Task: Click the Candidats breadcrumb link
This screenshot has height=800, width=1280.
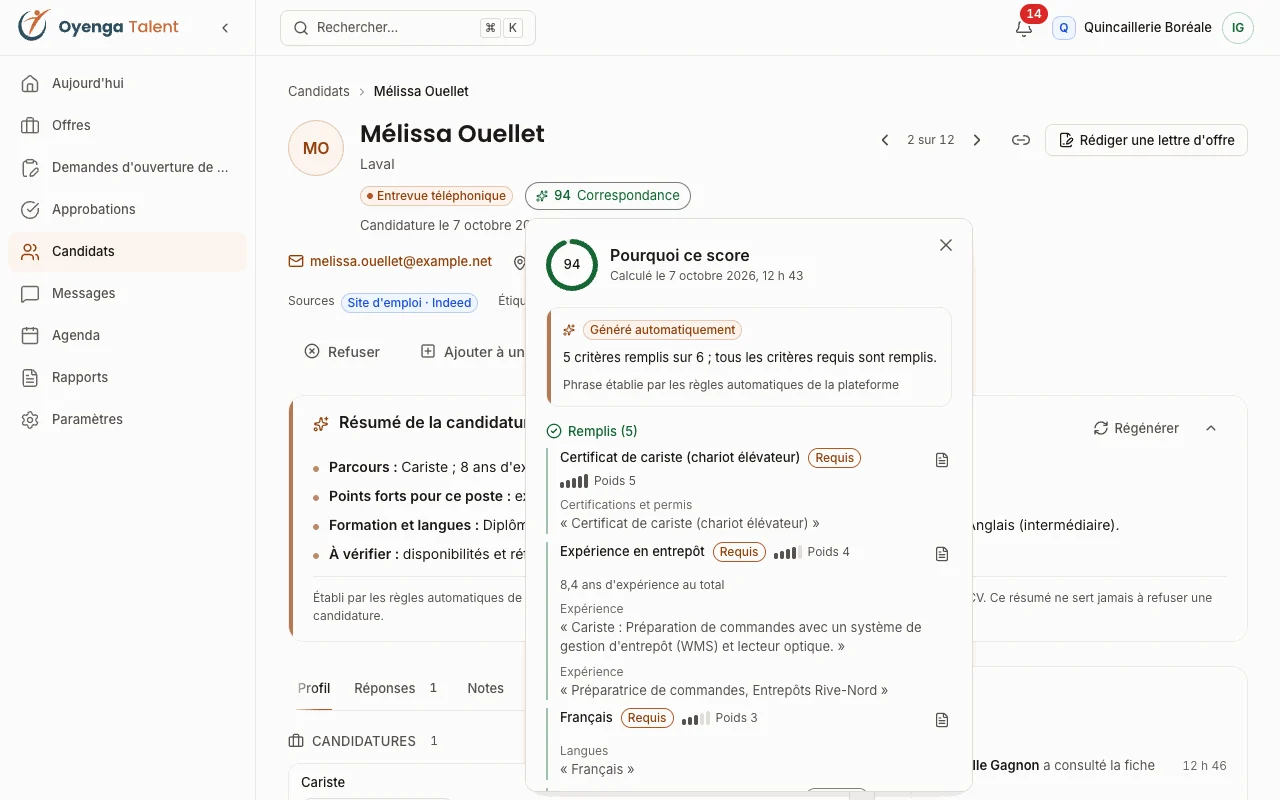Action: pos(319,91)
